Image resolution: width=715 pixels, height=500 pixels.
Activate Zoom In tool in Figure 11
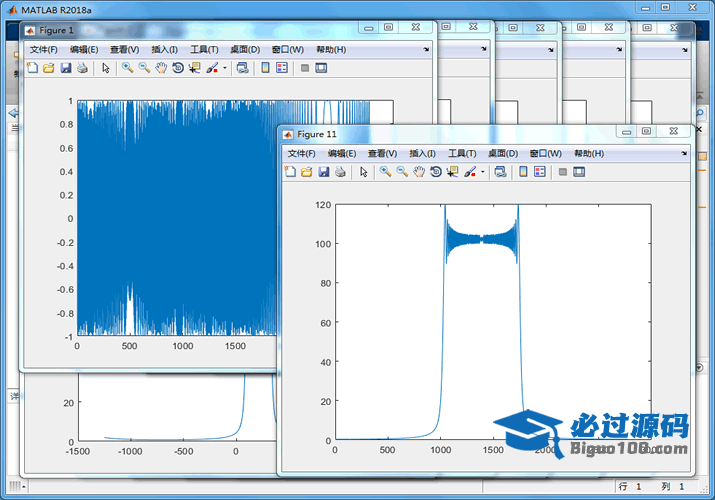(386, 172)
